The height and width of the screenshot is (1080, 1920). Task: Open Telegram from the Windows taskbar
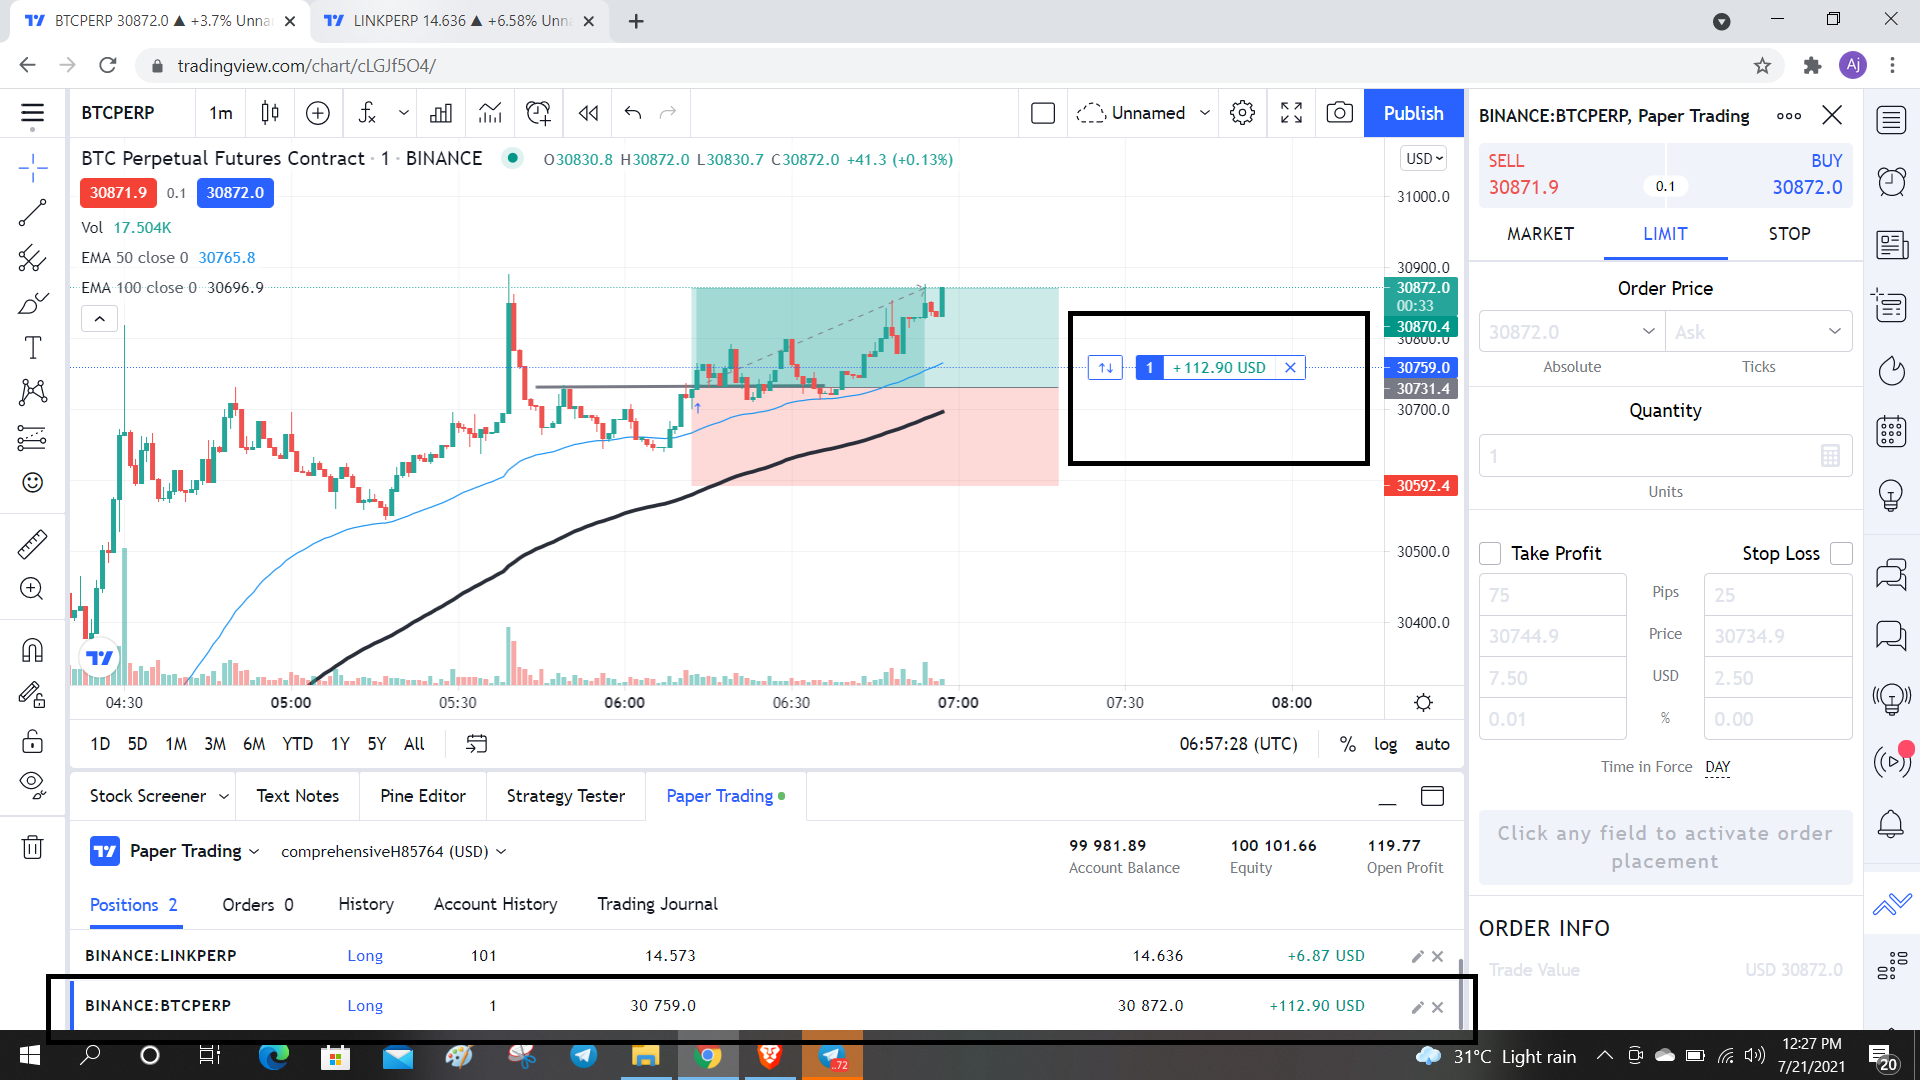pos(584,1056)
